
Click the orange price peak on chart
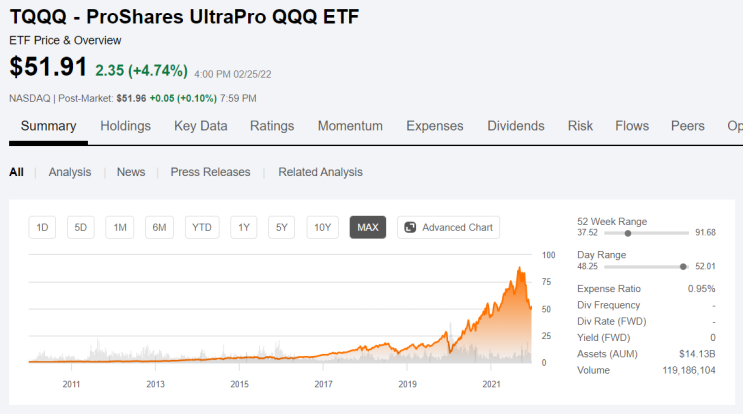coord(519,269)
